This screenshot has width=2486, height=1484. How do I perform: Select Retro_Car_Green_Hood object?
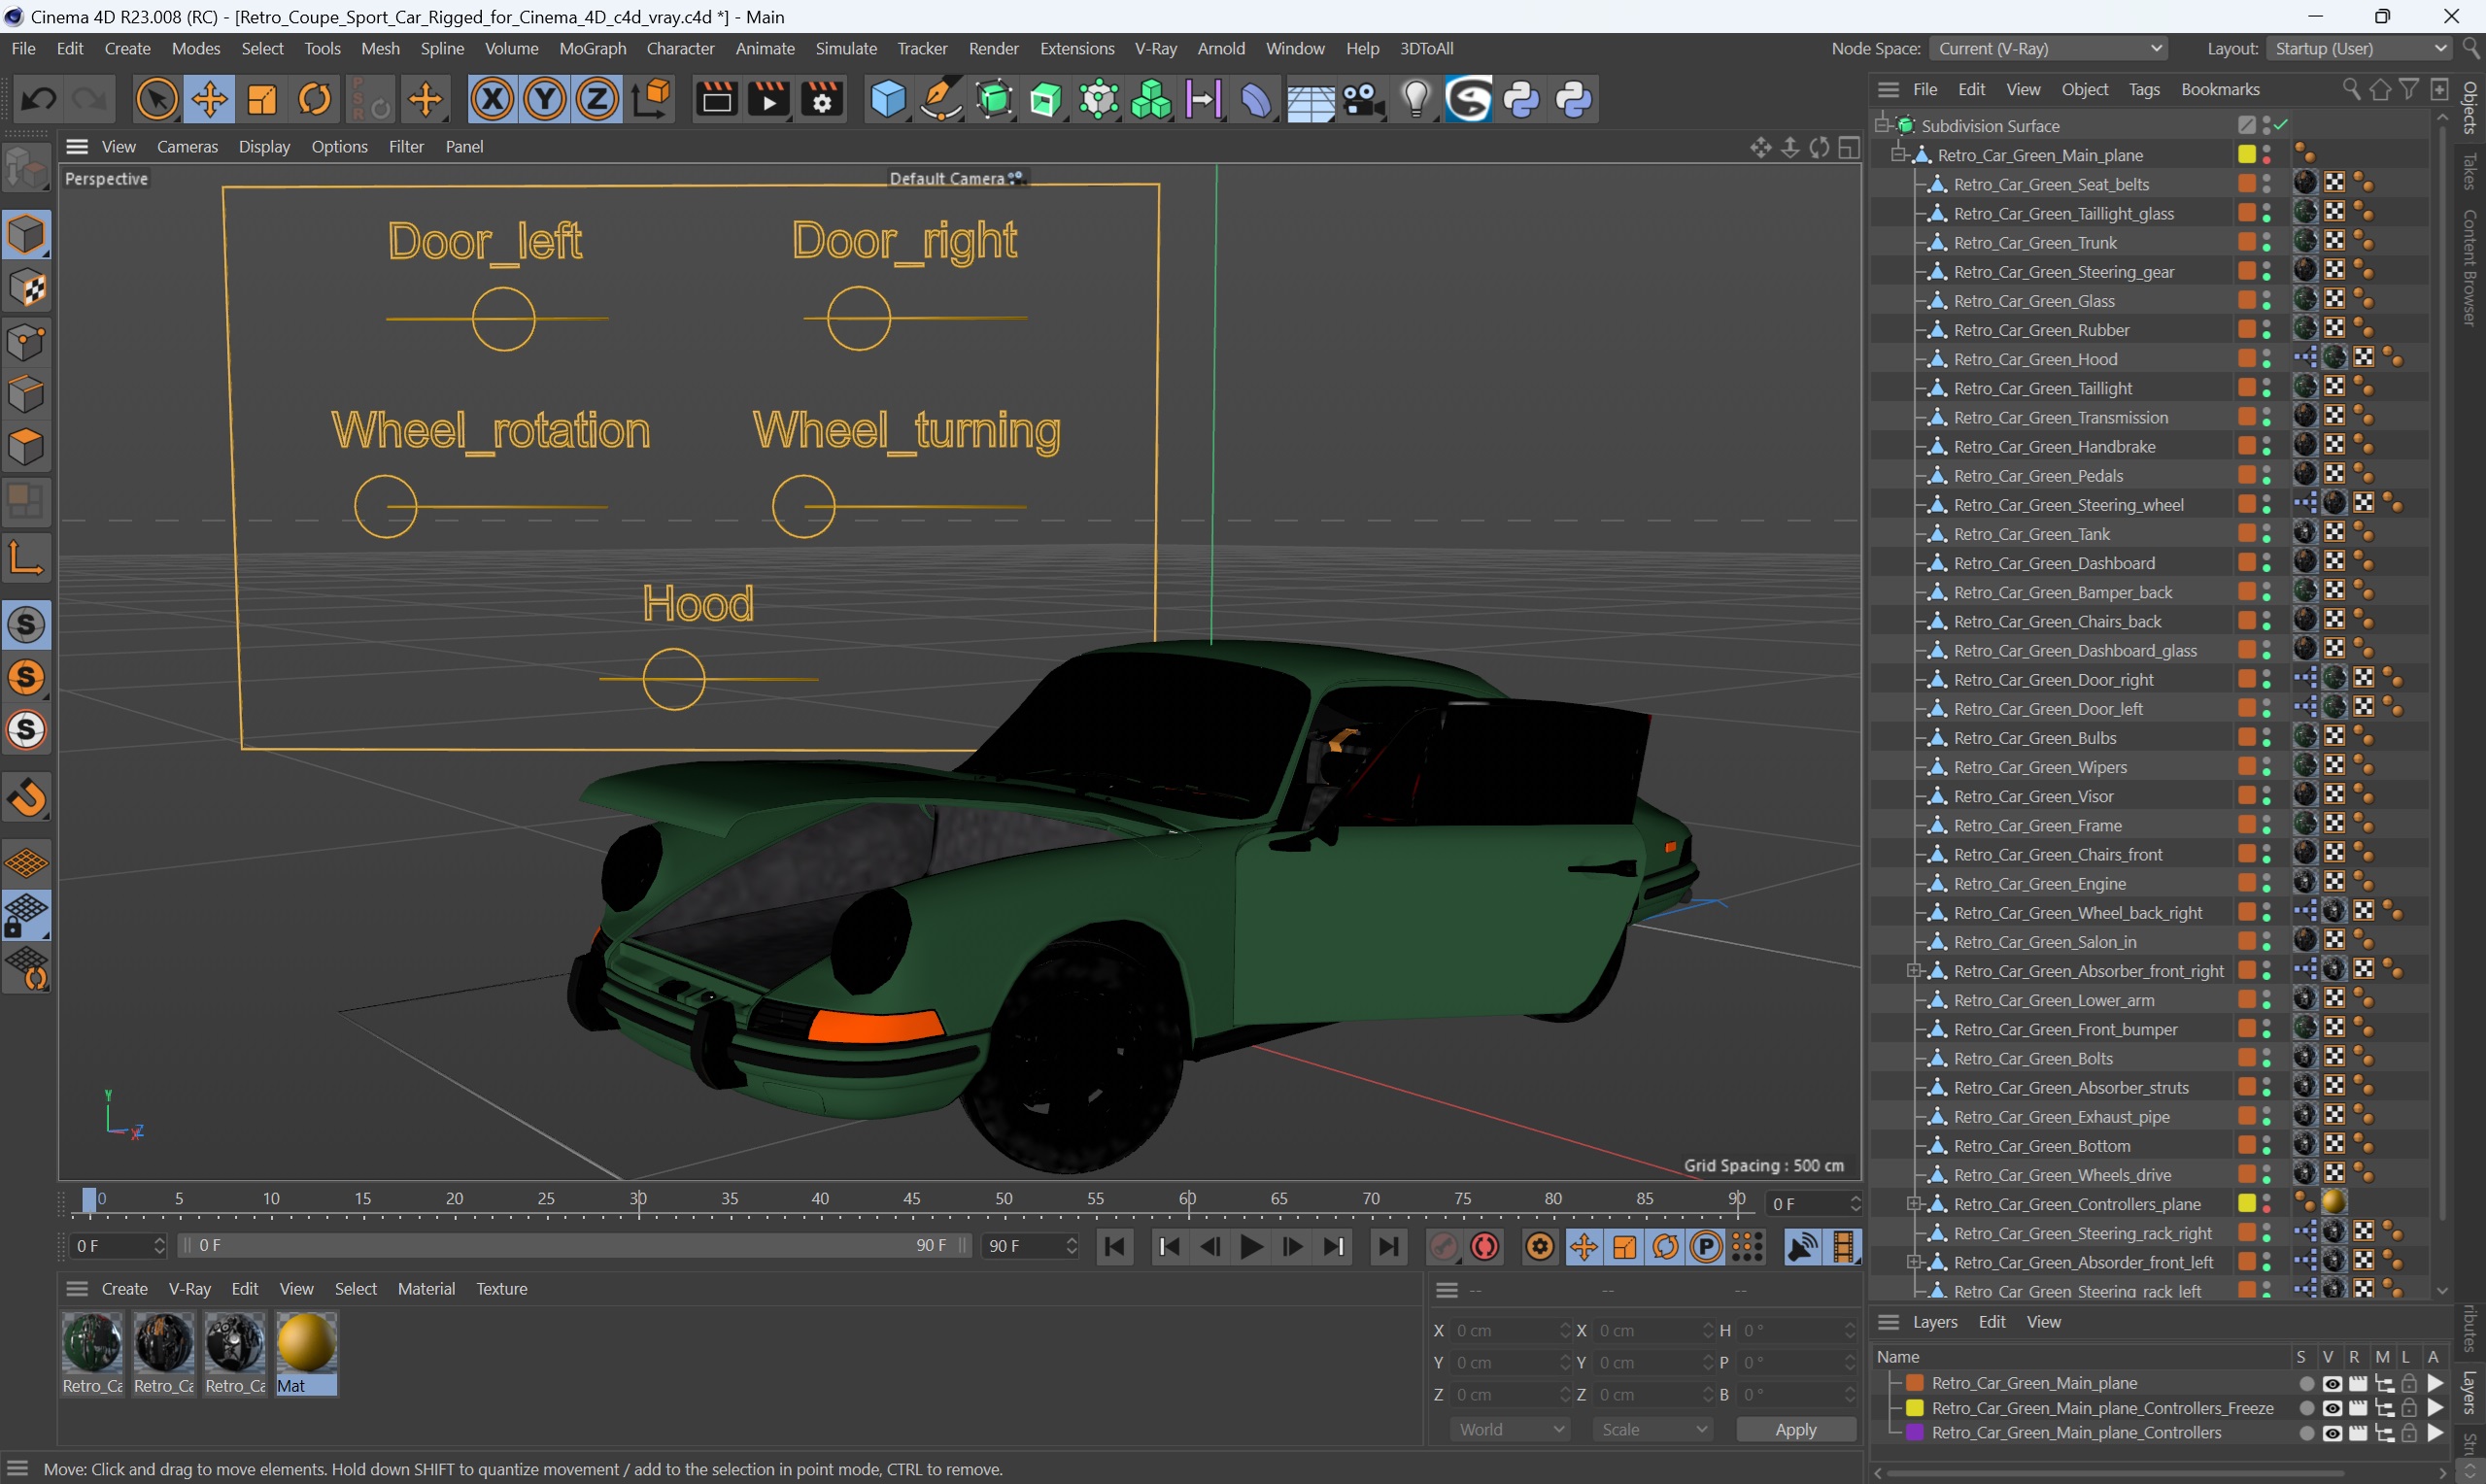pos(2034,359)
